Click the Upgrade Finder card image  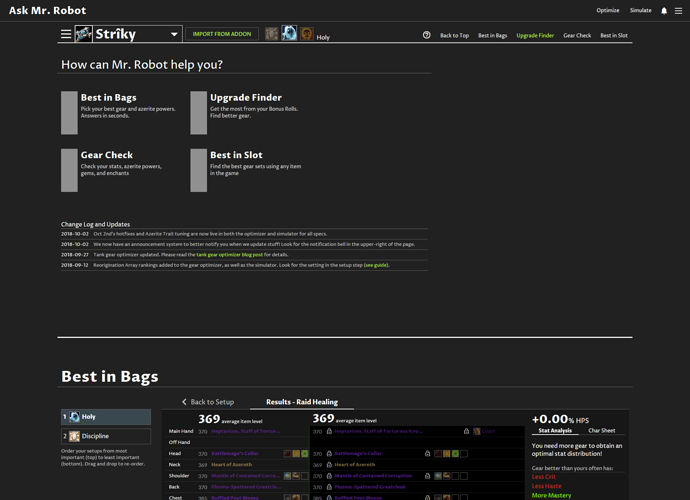[x=198, y=113]
